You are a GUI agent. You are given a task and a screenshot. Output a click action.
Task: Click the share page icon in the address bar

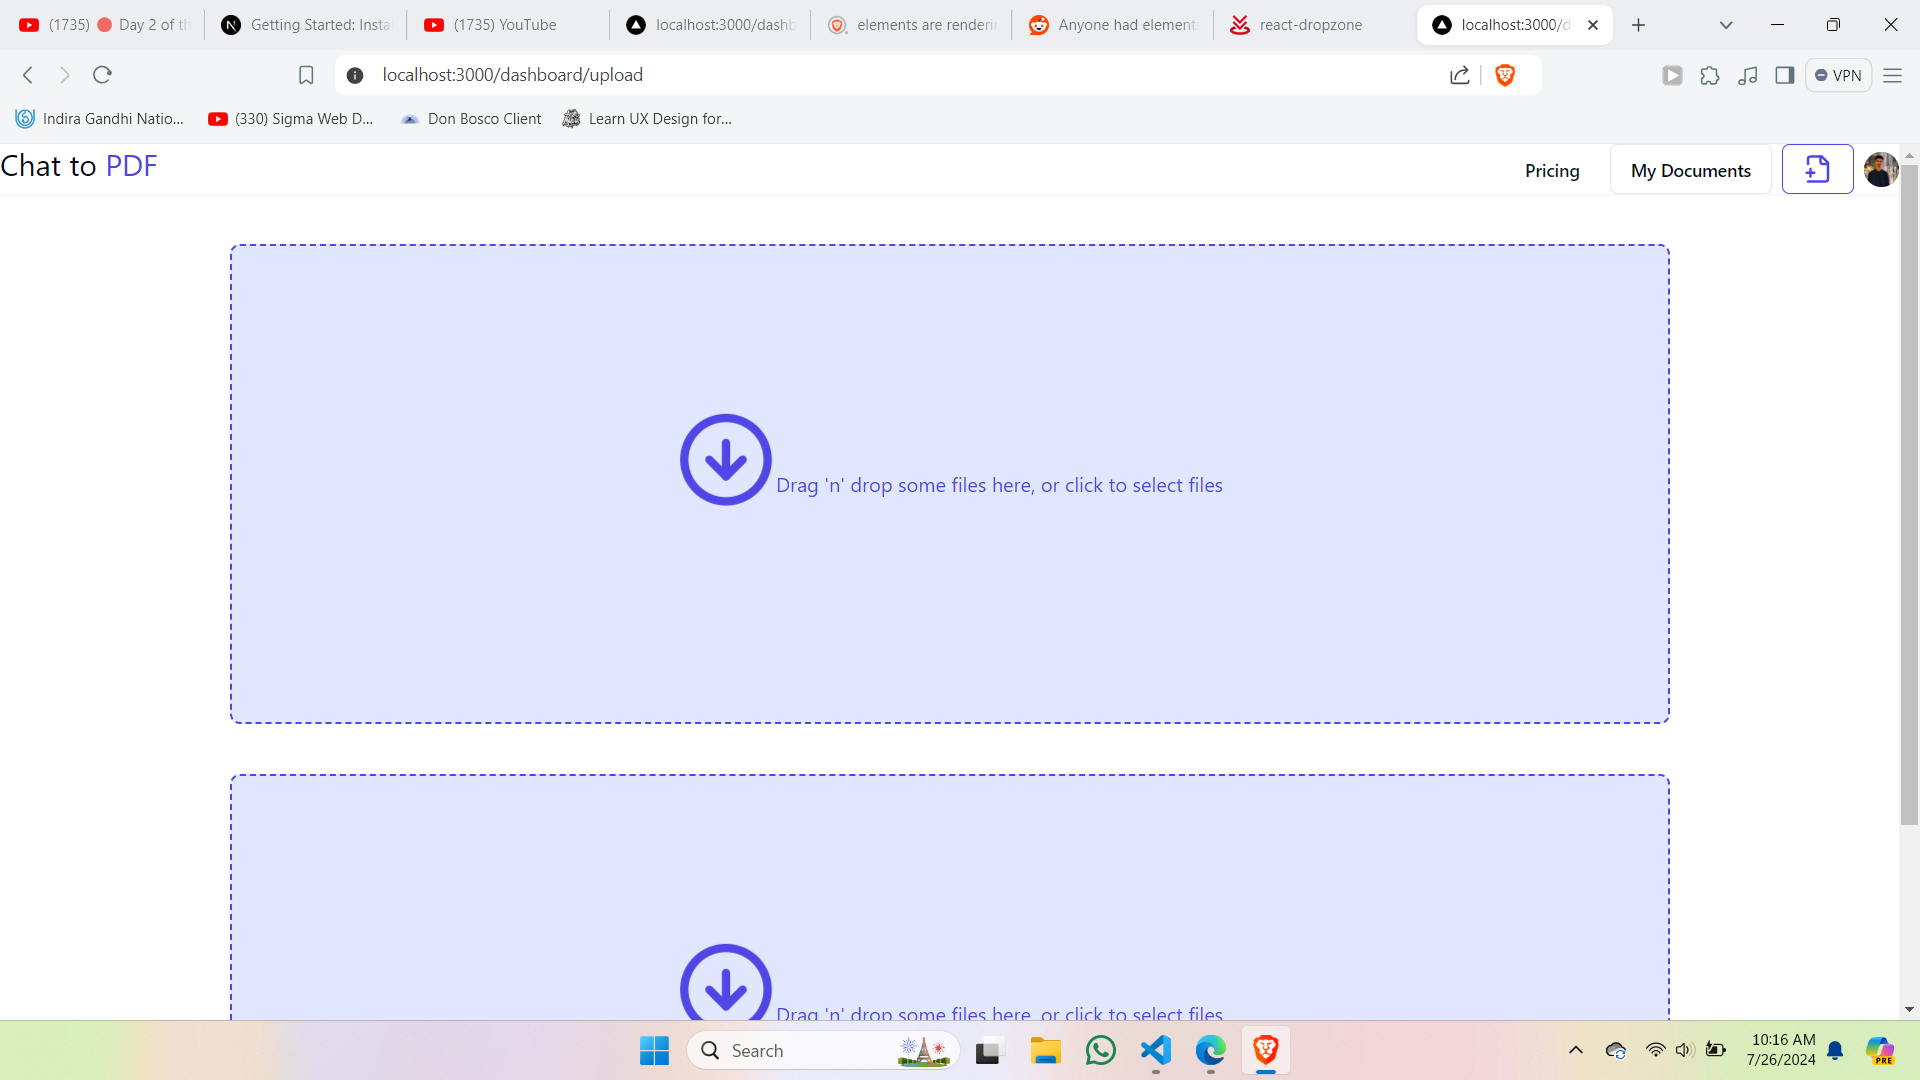1460,75
